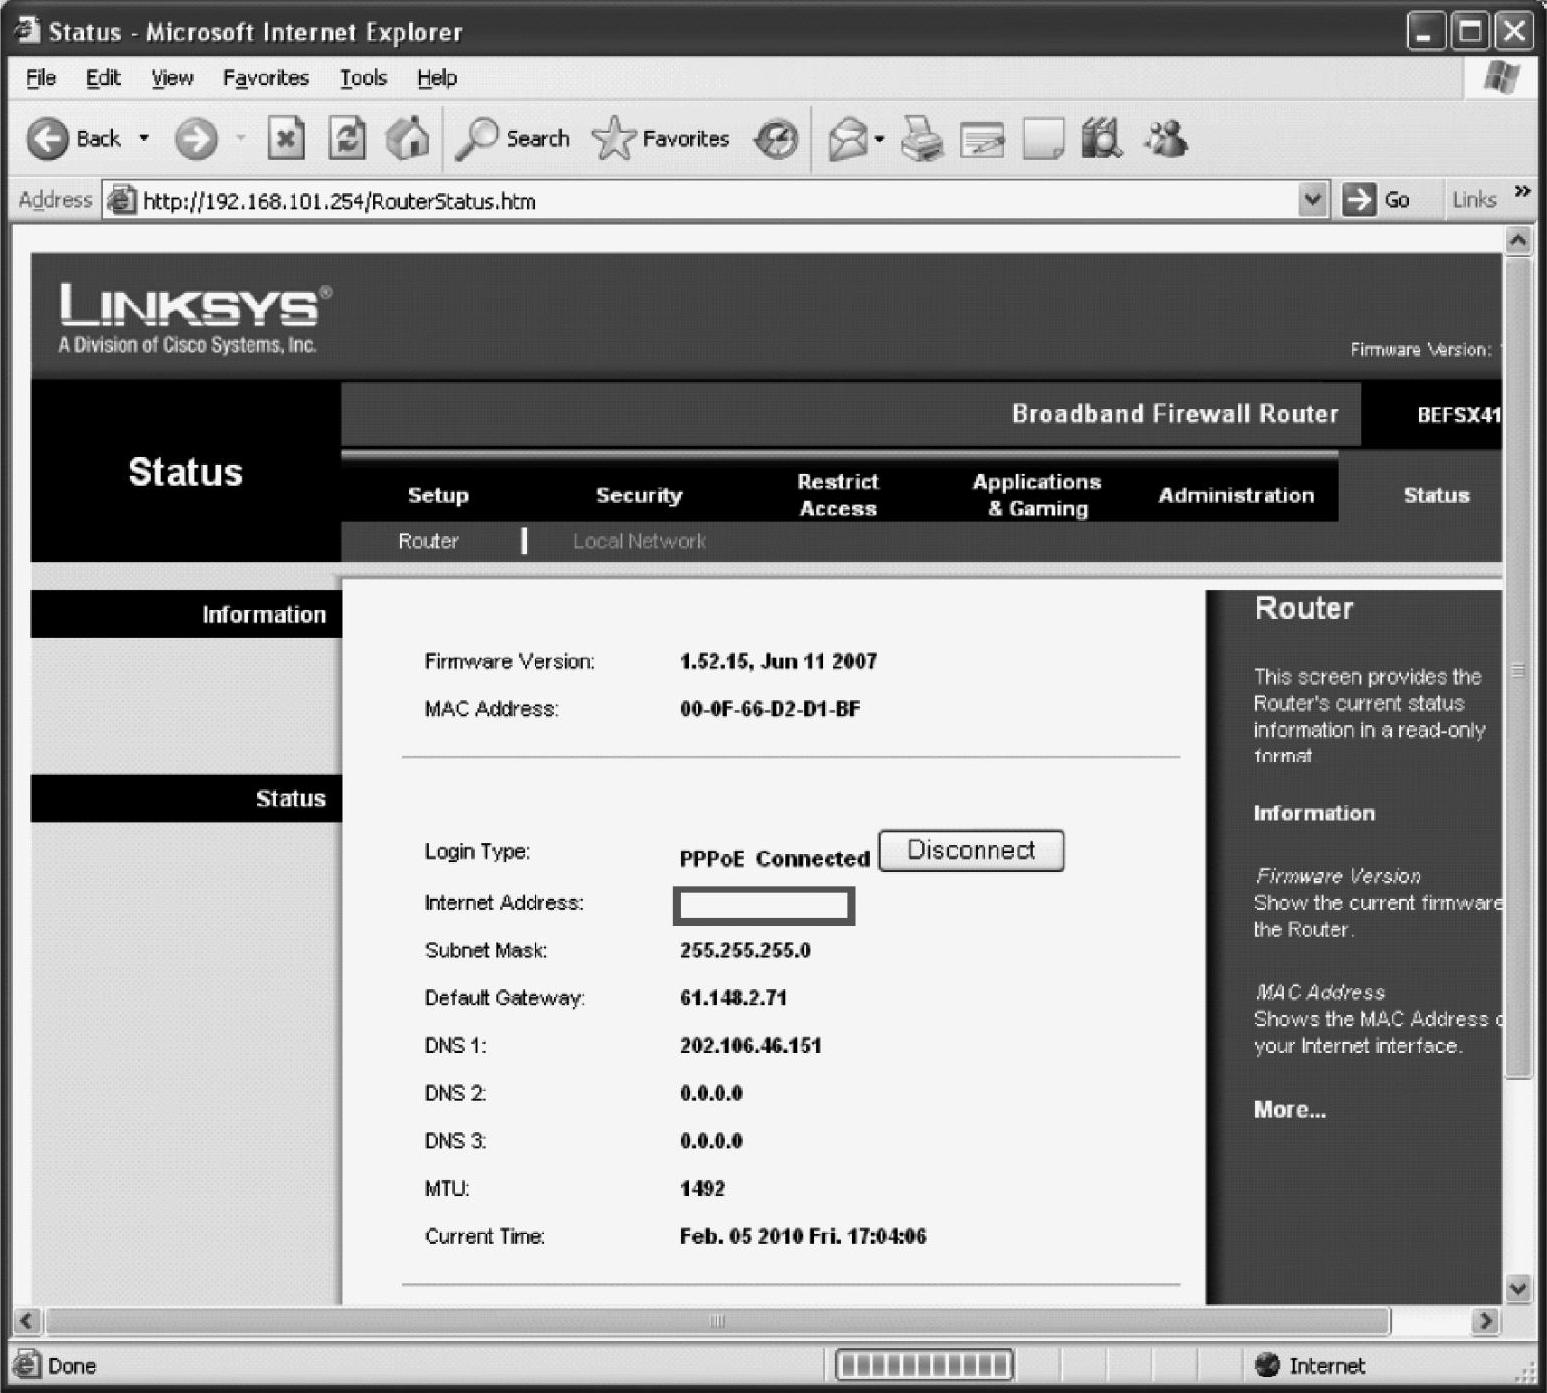The height and width of the screenshot is (1393, 1547).
Task: Click the Go button
Action: pos(1376,200)
